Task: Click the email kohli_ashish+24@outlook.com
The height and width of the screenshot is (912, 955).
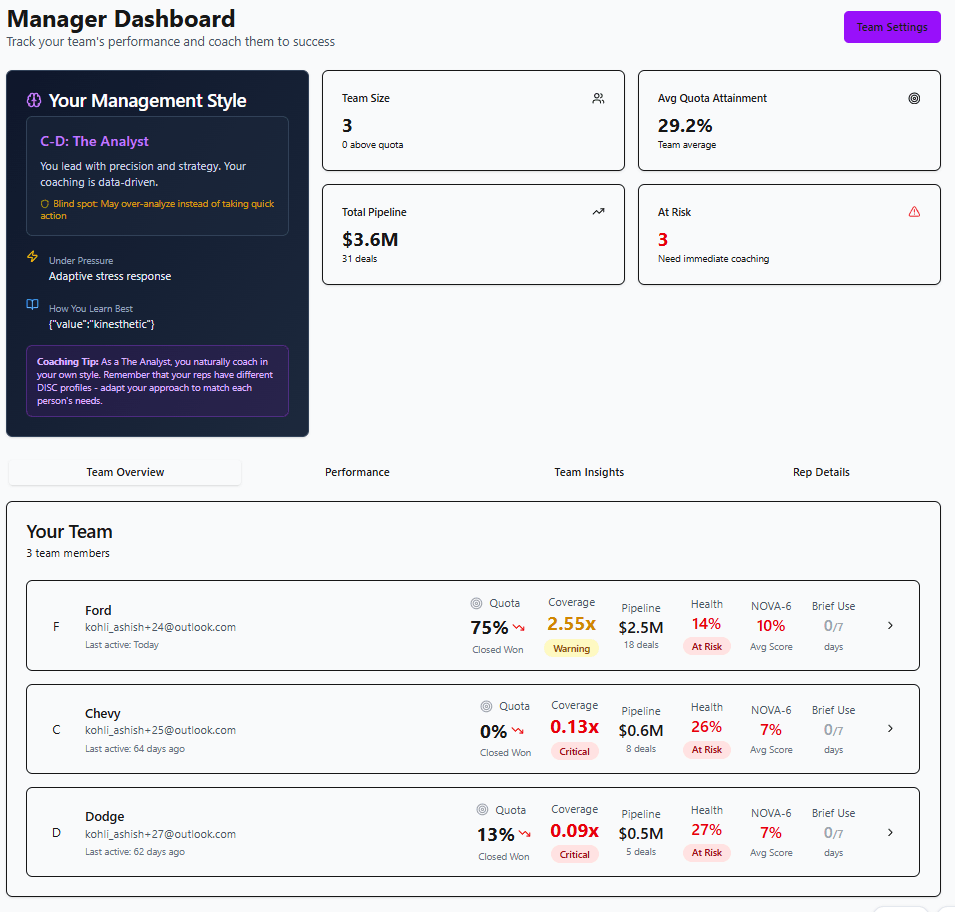Action: click(160, 627)
